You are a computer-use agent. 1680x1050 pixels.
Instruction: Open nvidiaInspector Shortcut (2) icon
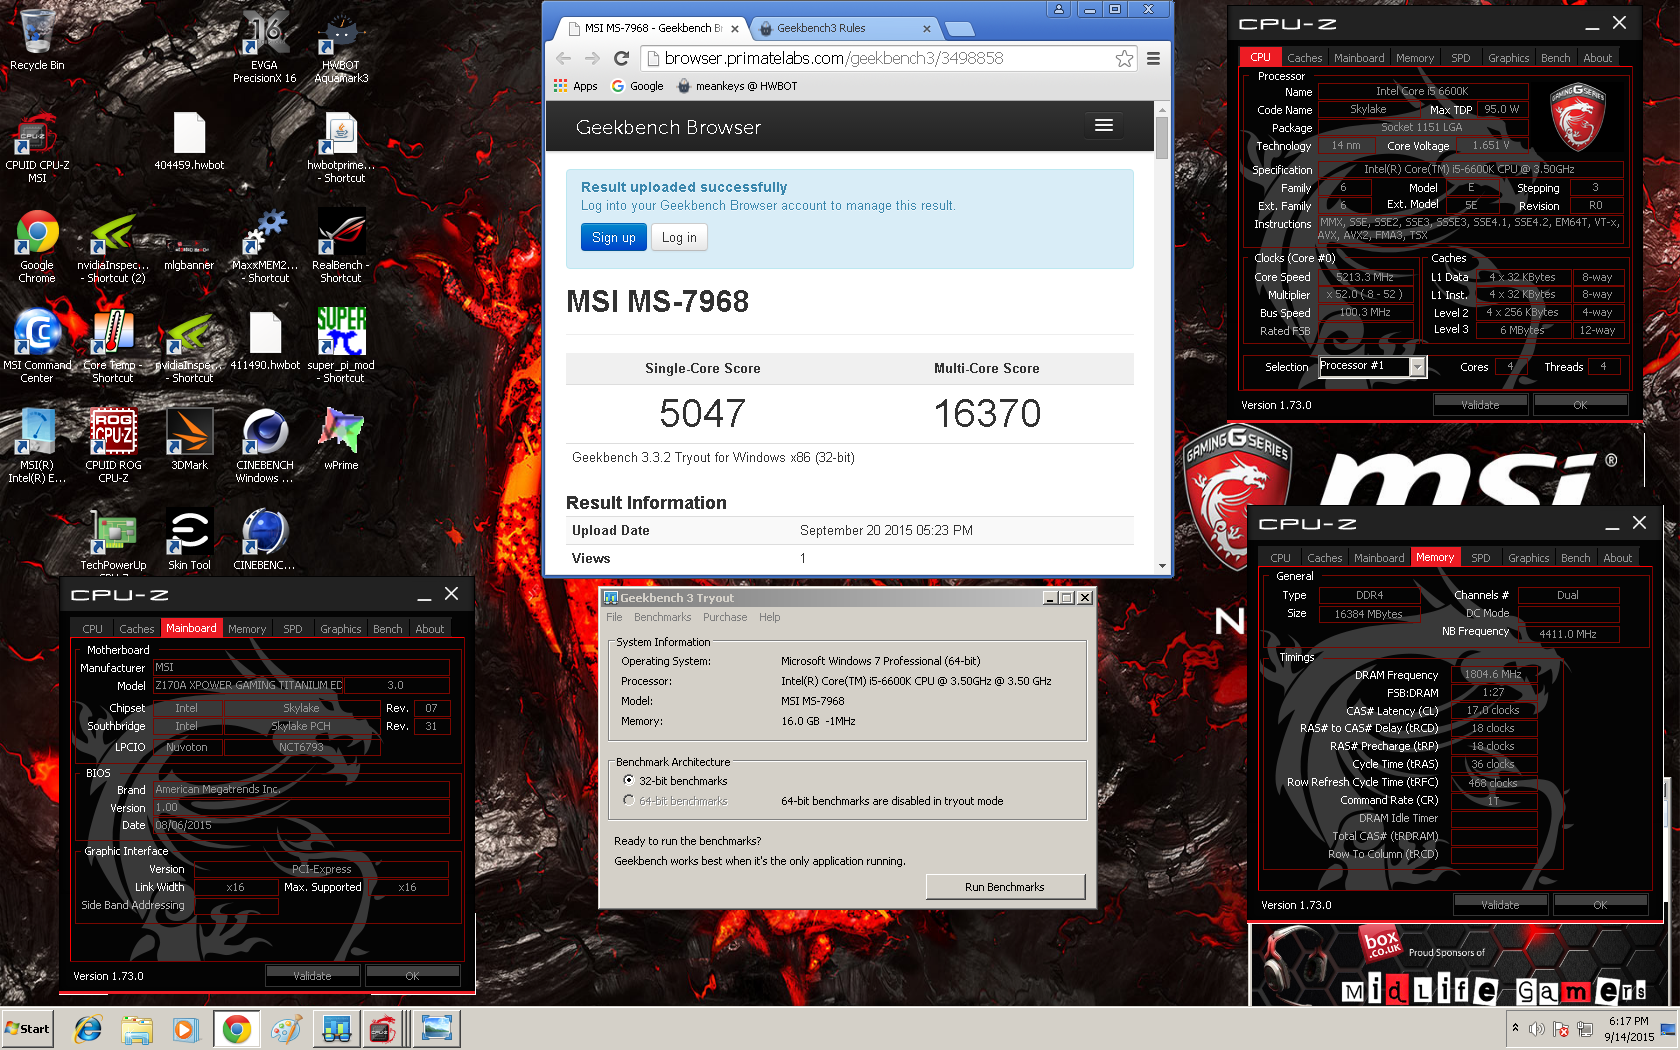pos(113,246)
